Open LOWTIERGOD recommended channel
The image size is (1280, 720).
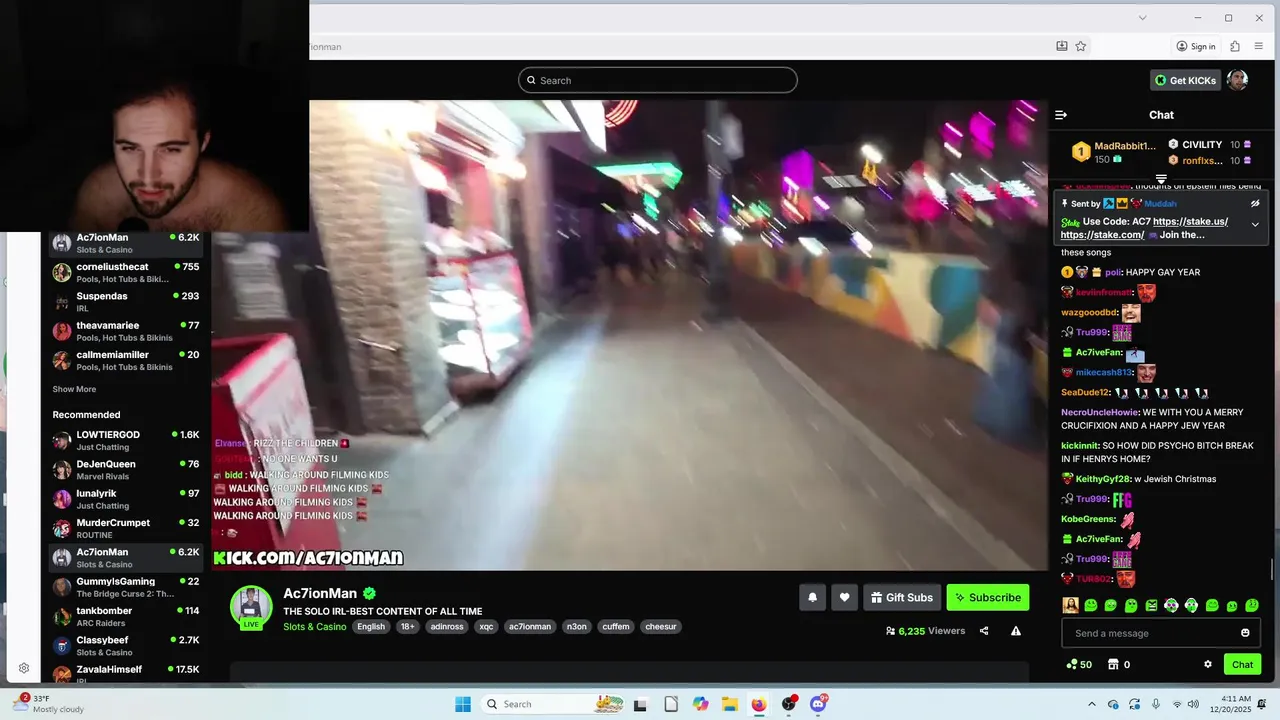point(126,440)
